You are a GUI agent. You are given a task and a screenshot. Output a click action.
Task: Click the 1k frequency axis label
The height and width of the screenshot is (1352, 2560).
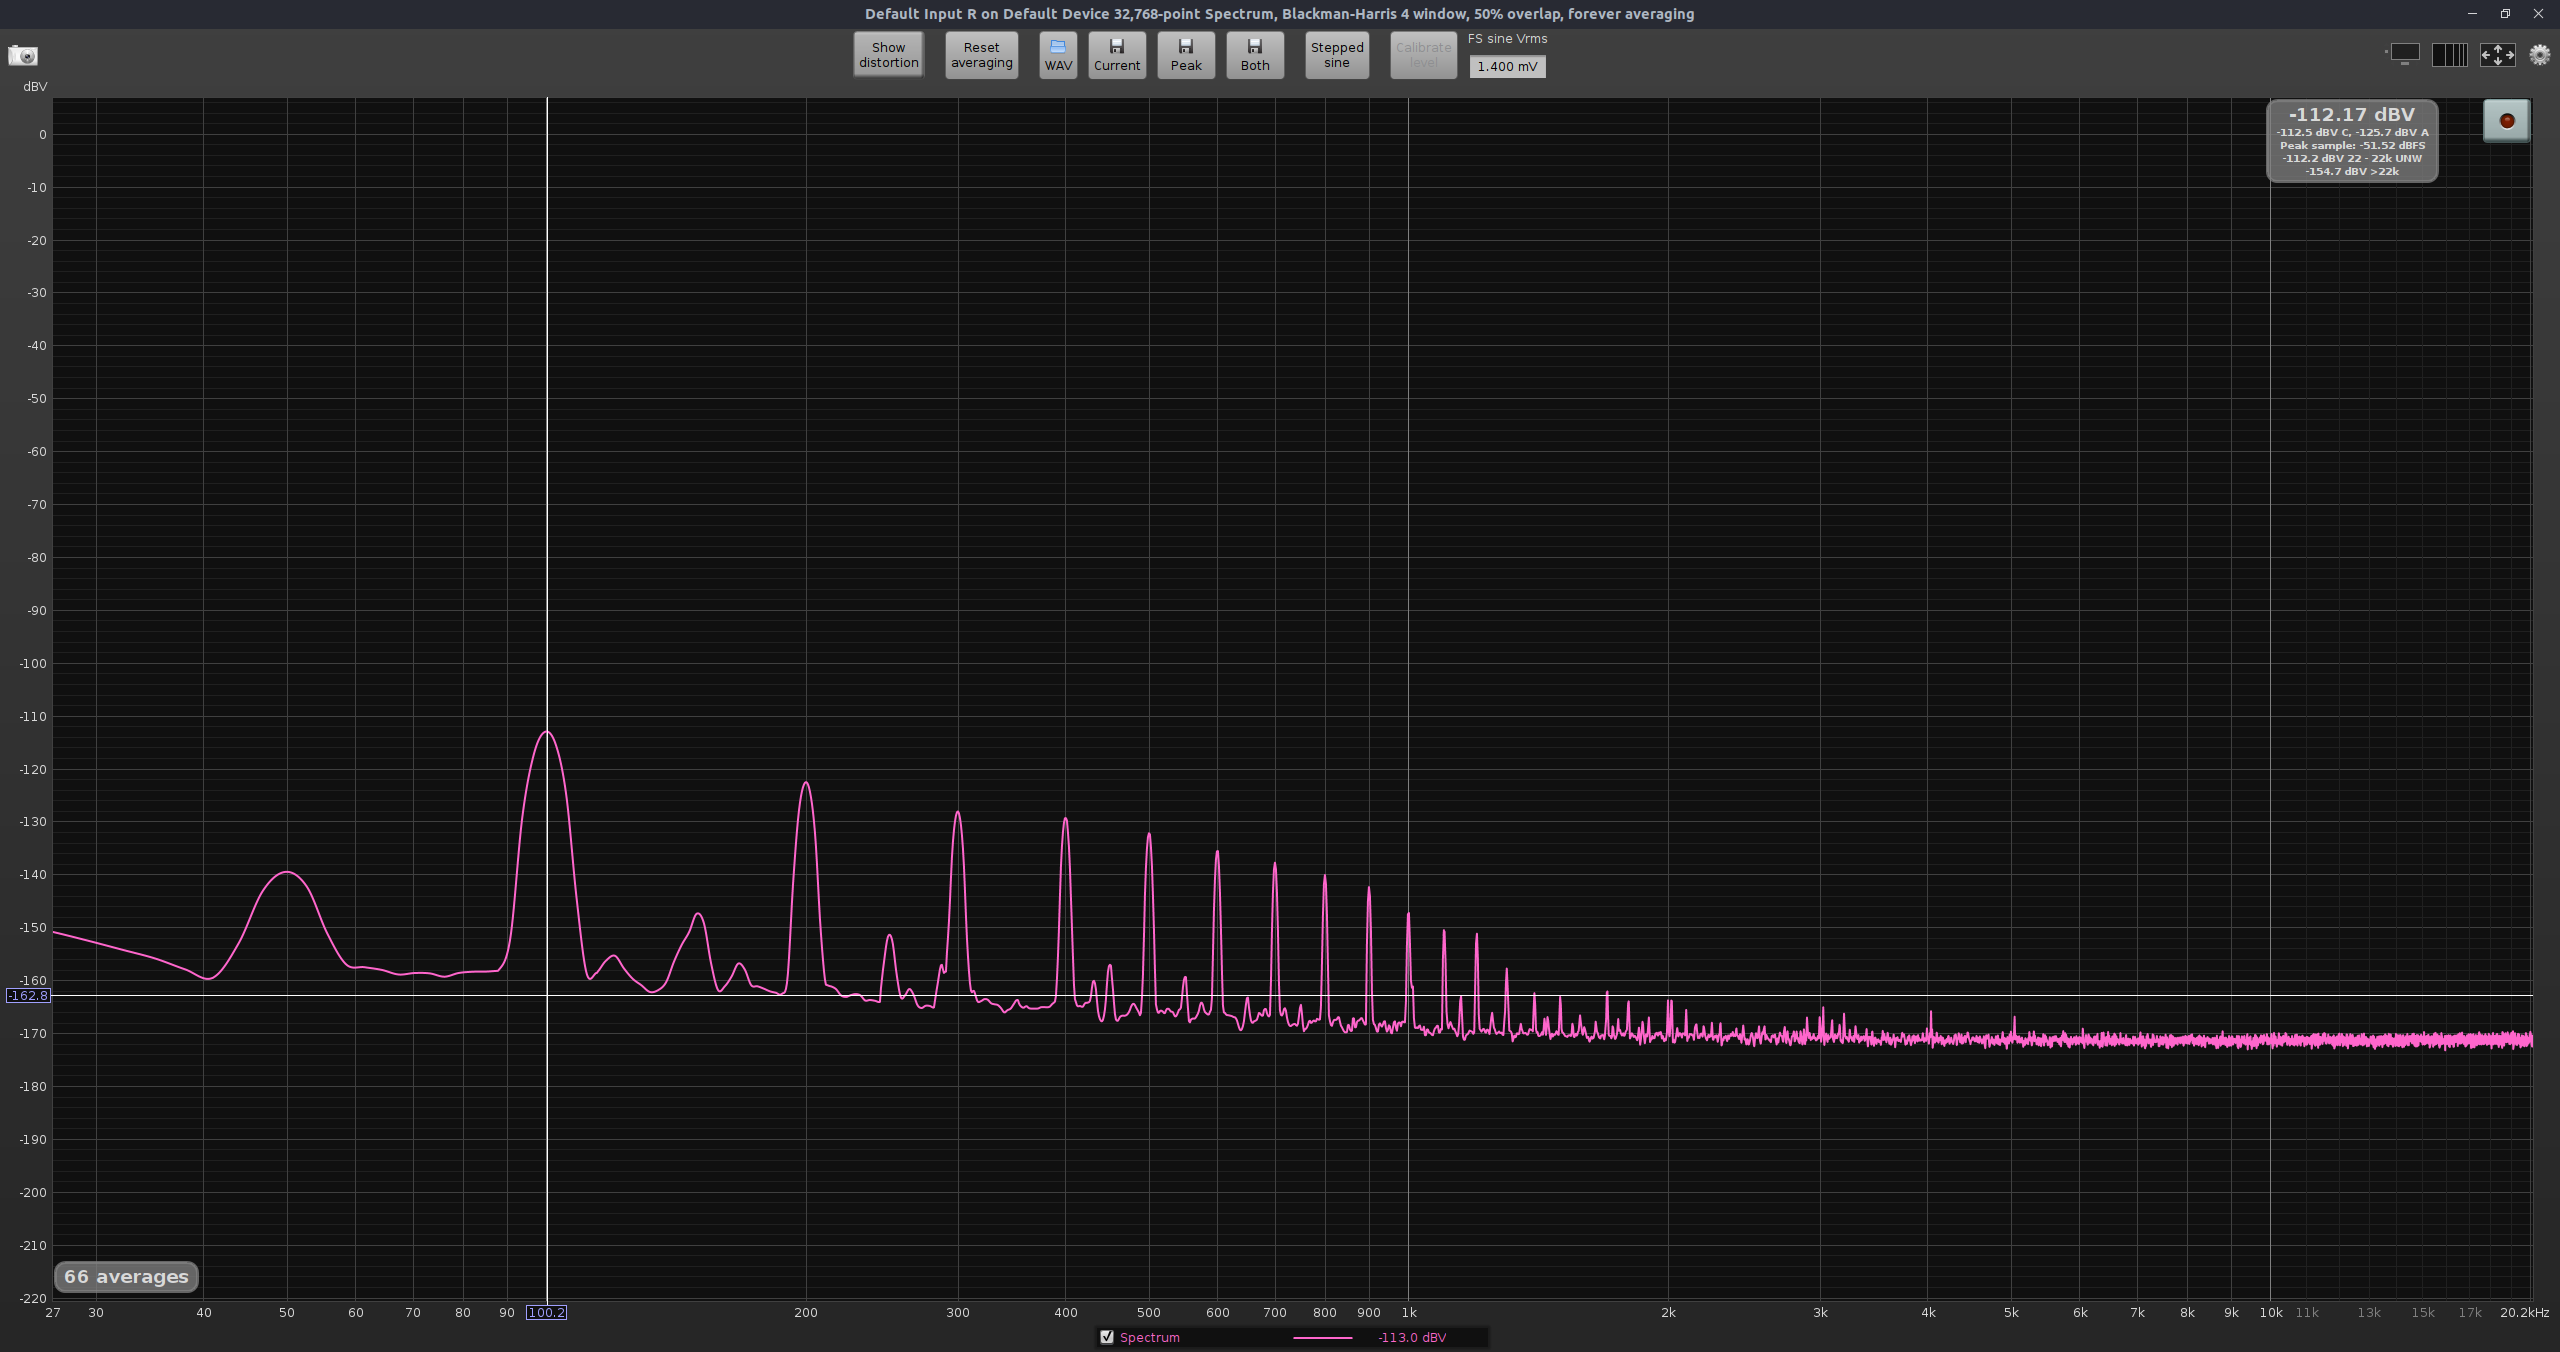[1408, 1312]
